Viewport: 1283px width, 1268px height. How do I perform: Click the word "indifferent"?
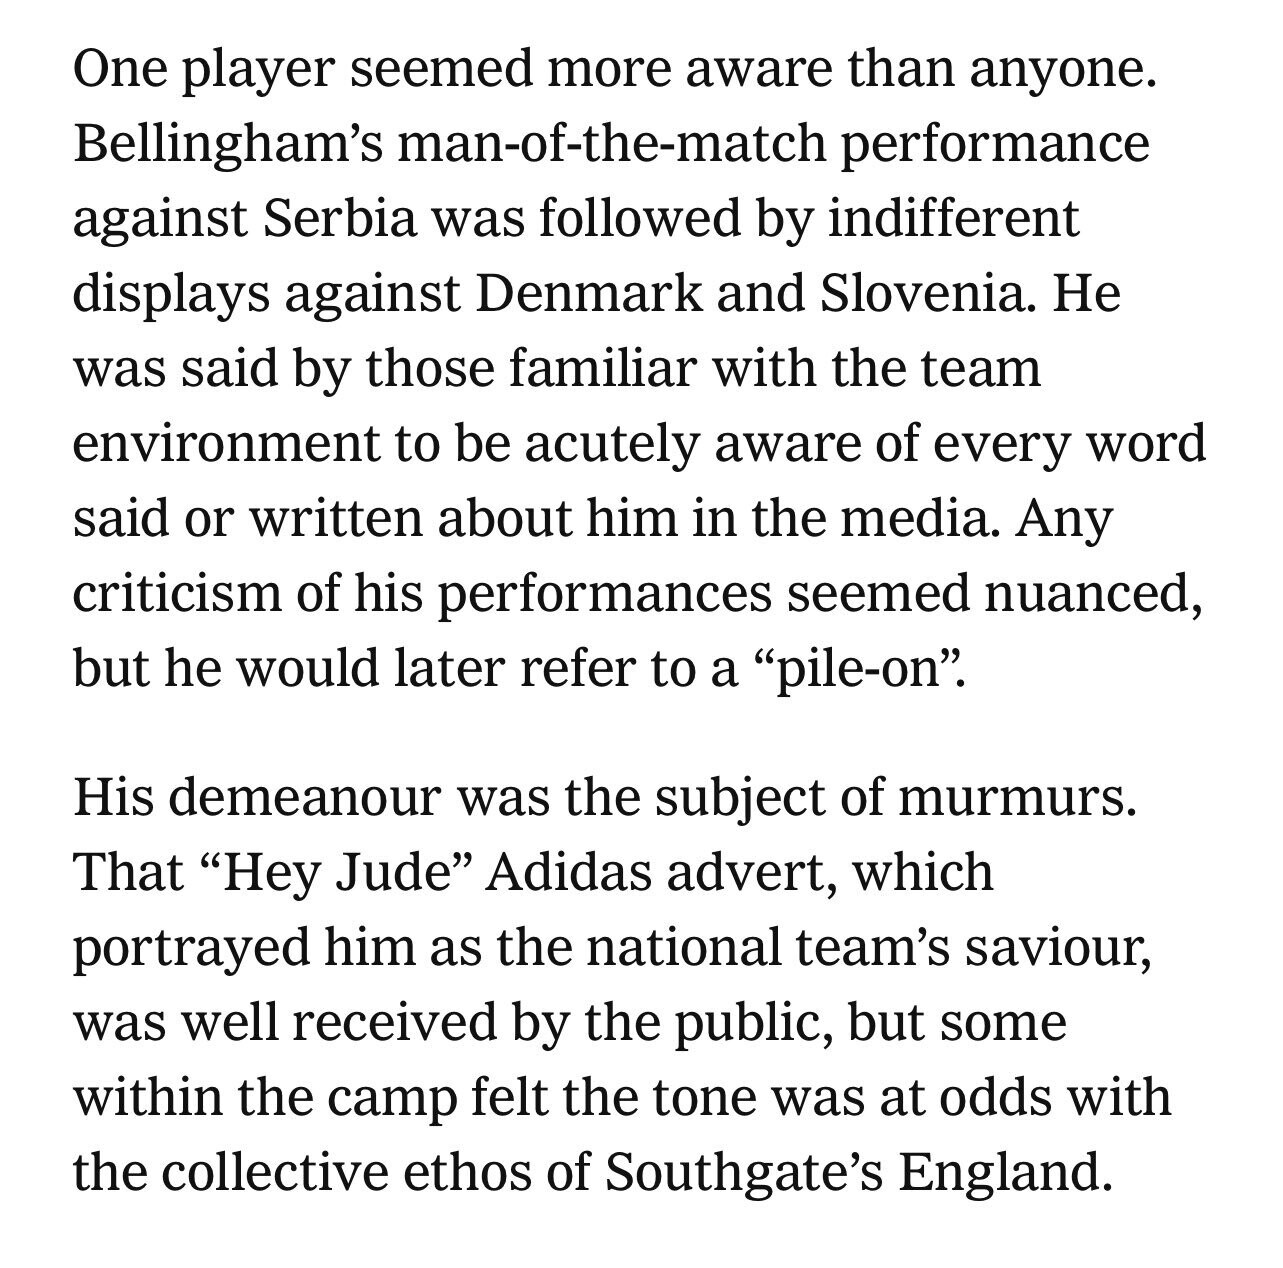955,219
